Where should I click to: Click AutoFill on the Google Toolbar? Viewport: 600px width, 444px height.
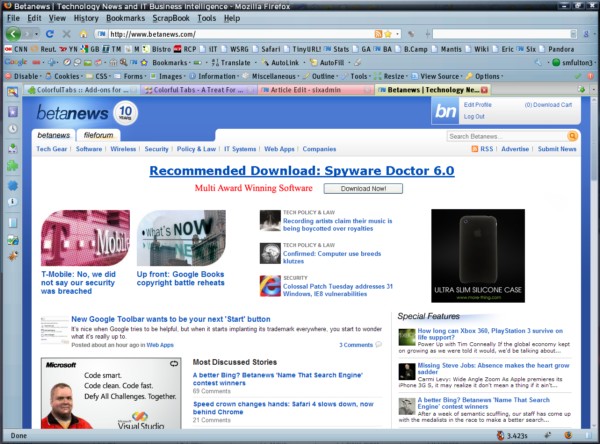[x=327, y=62]
